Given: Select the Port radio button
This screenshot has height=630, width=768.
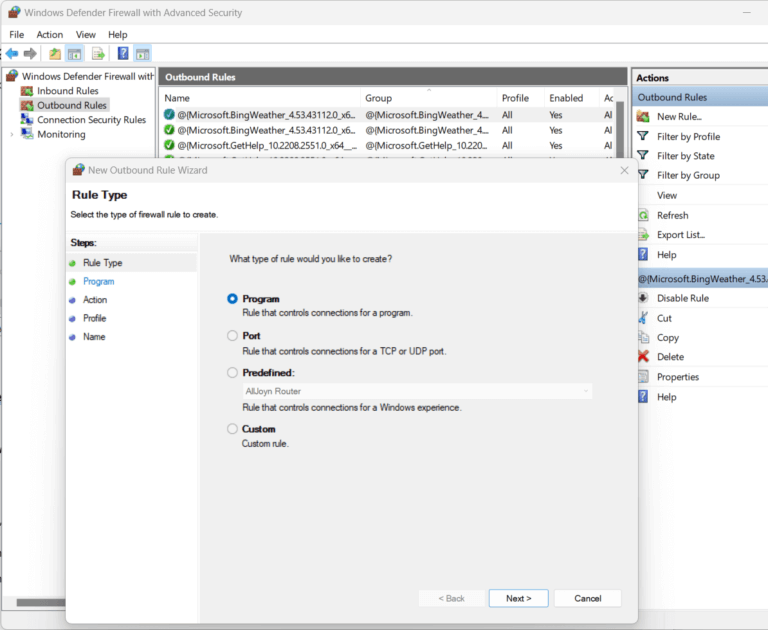Looking at the screenshot, I should 232,336.
